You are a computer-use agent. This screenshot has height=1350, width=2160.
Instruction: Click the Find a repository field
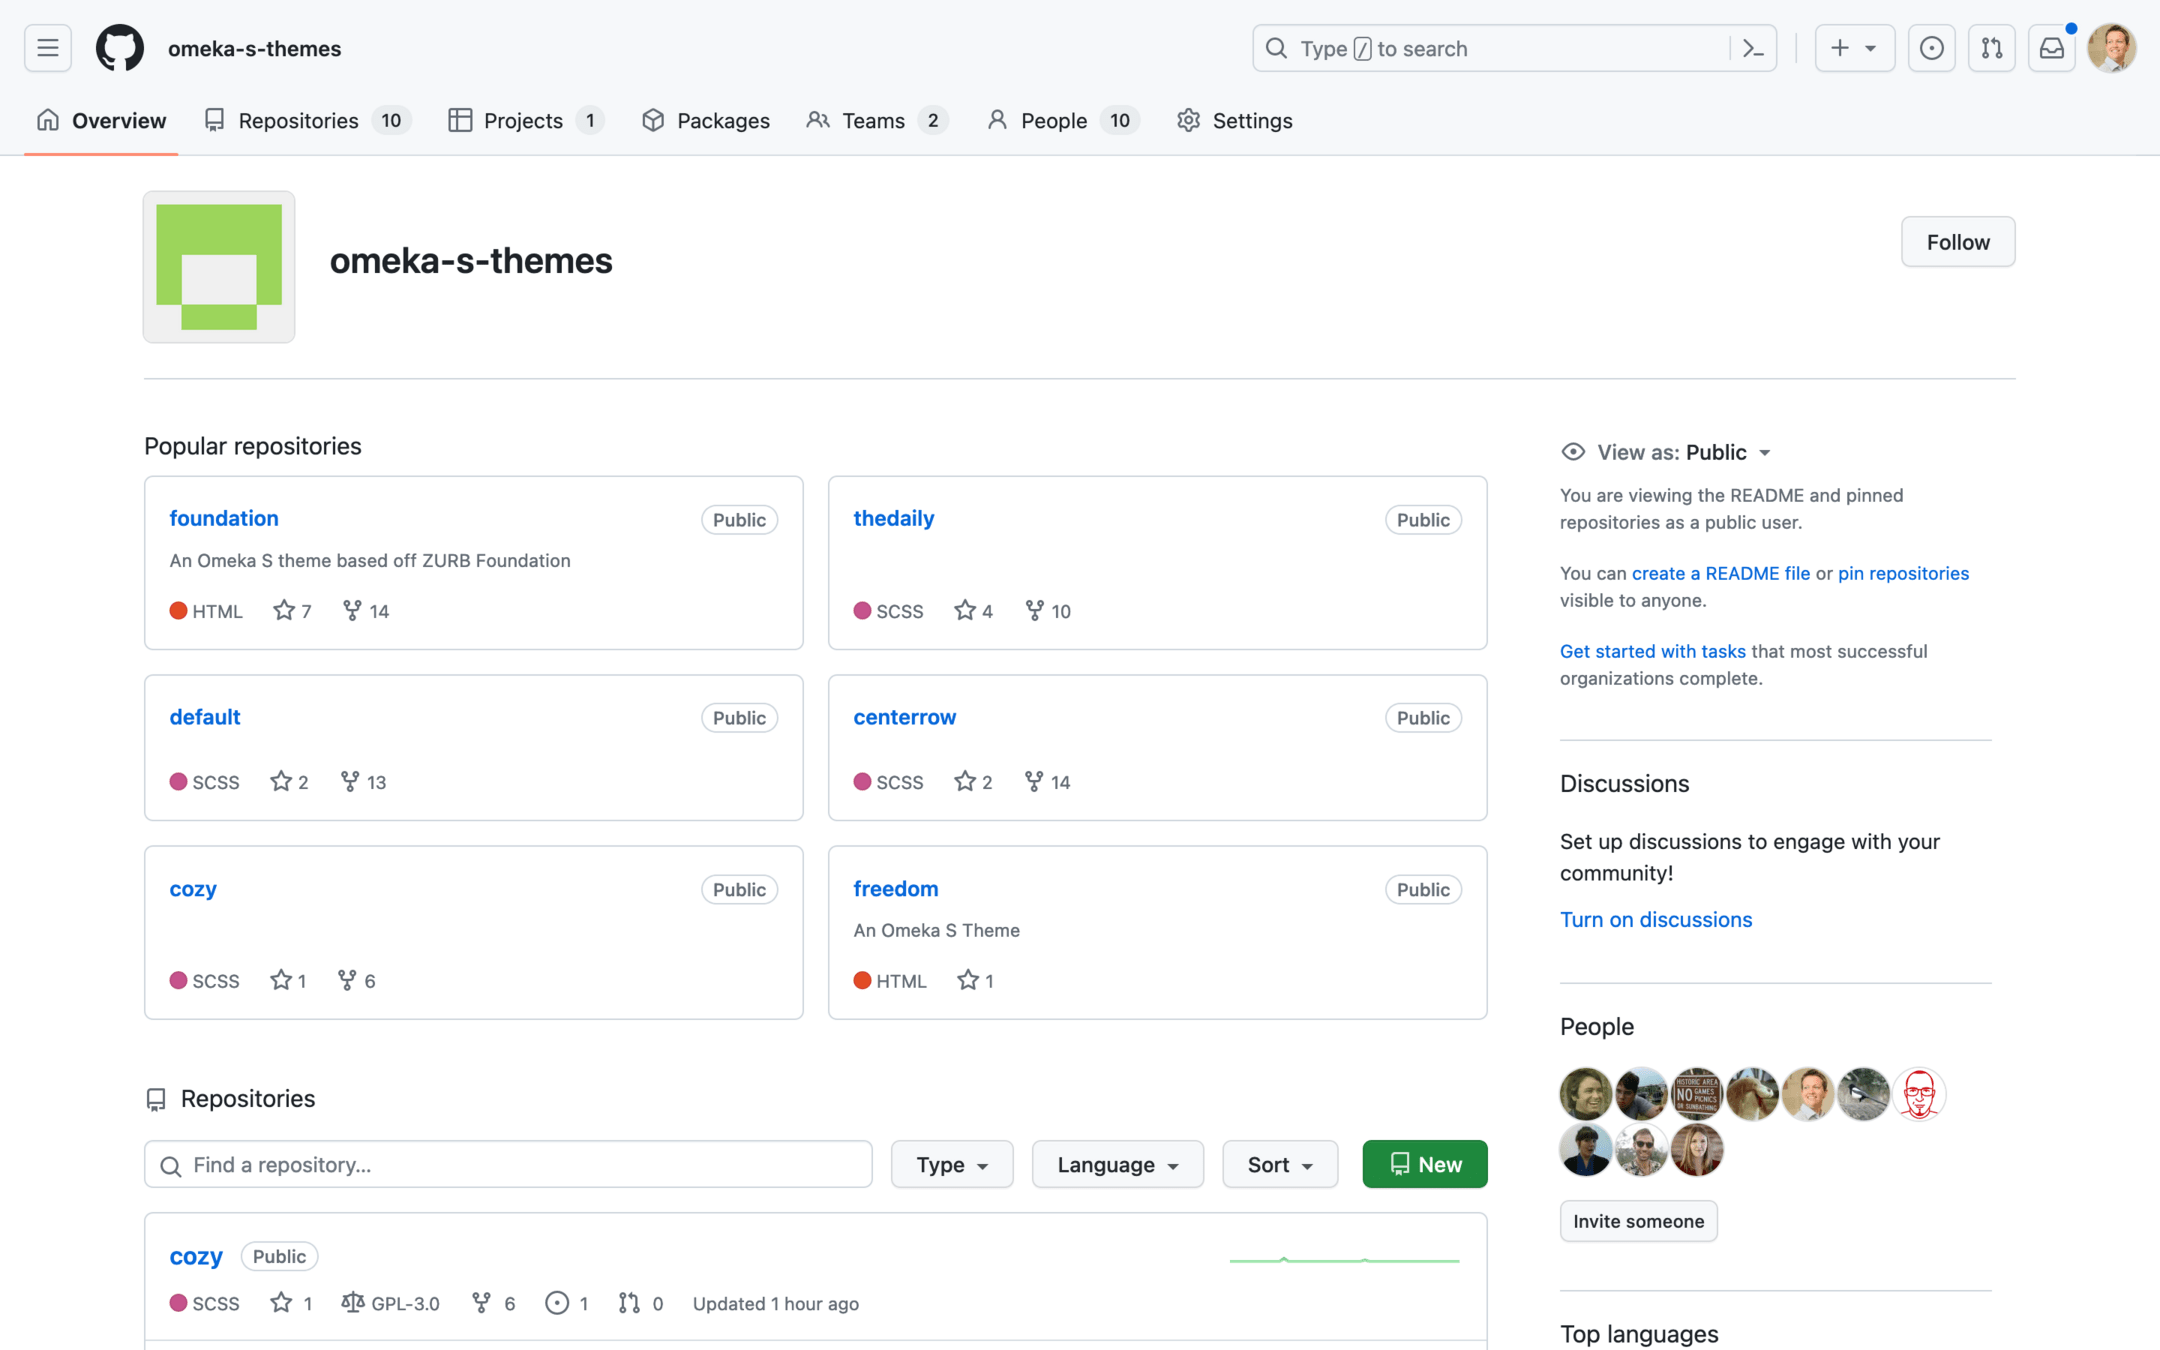(508, 1164)
